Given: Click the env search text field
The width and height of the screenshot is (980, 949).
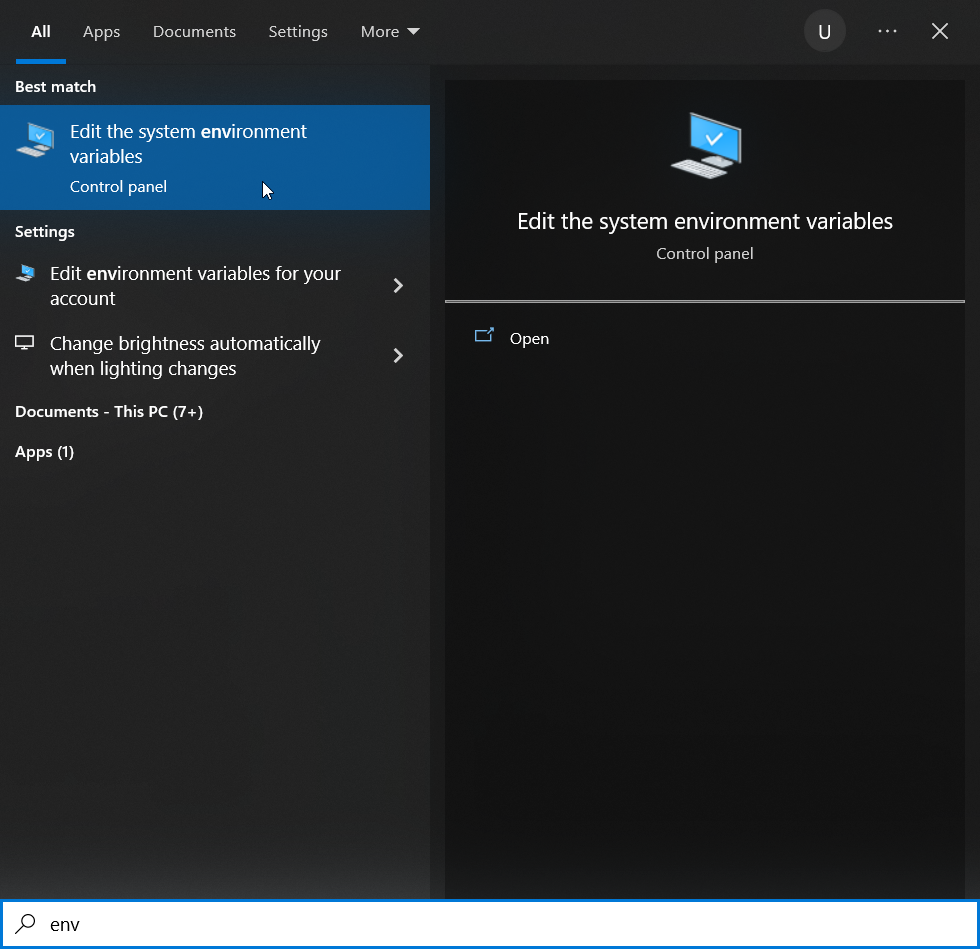Looking at the screenshot, I should pyautogui.click(x=500, y=924).
